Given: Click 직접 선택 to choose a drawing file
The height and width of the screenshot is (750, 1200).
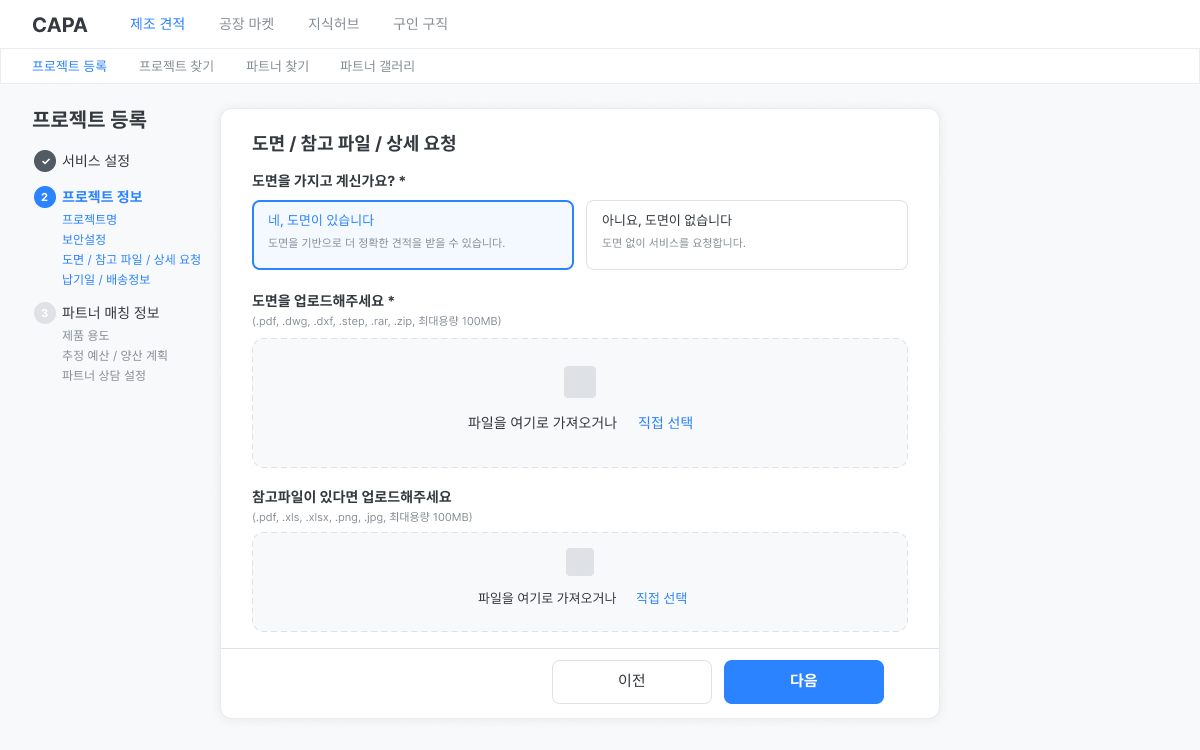Looking at the screenshot, I should pyautogui.click(x=664, y=422).
